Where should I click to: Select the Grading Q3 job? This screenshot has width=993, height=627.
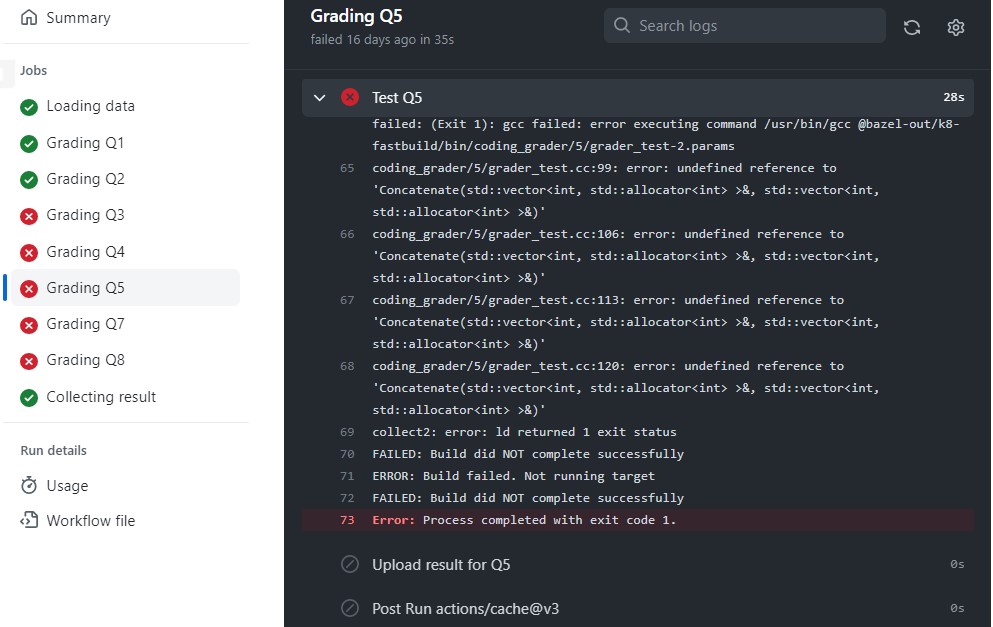[x=125, y=215]
